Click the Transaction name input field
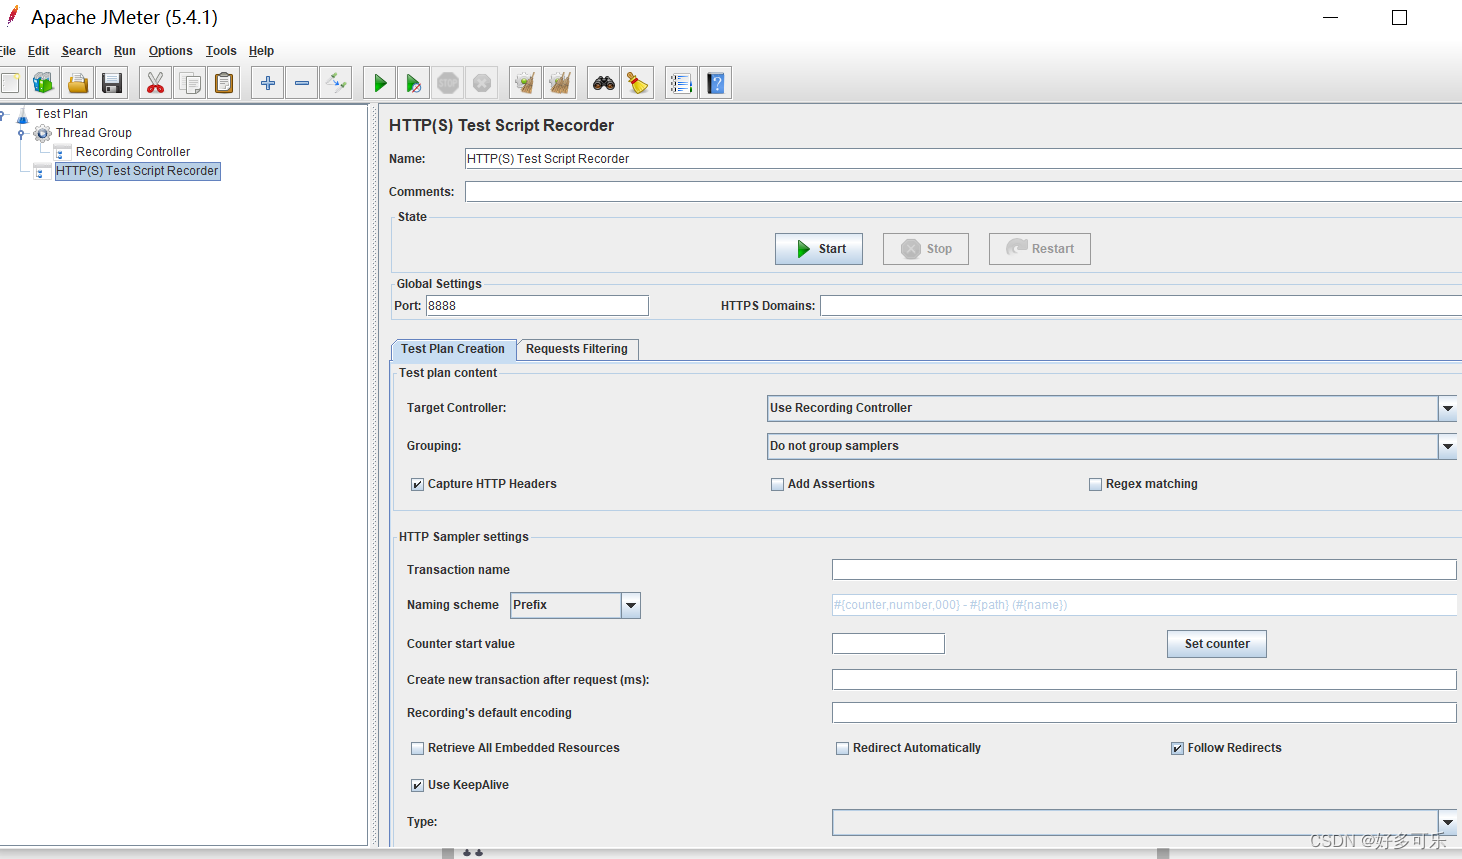Image resolution: width=1462 pixels, height=859 pixels. click(x=1144, y=570)
